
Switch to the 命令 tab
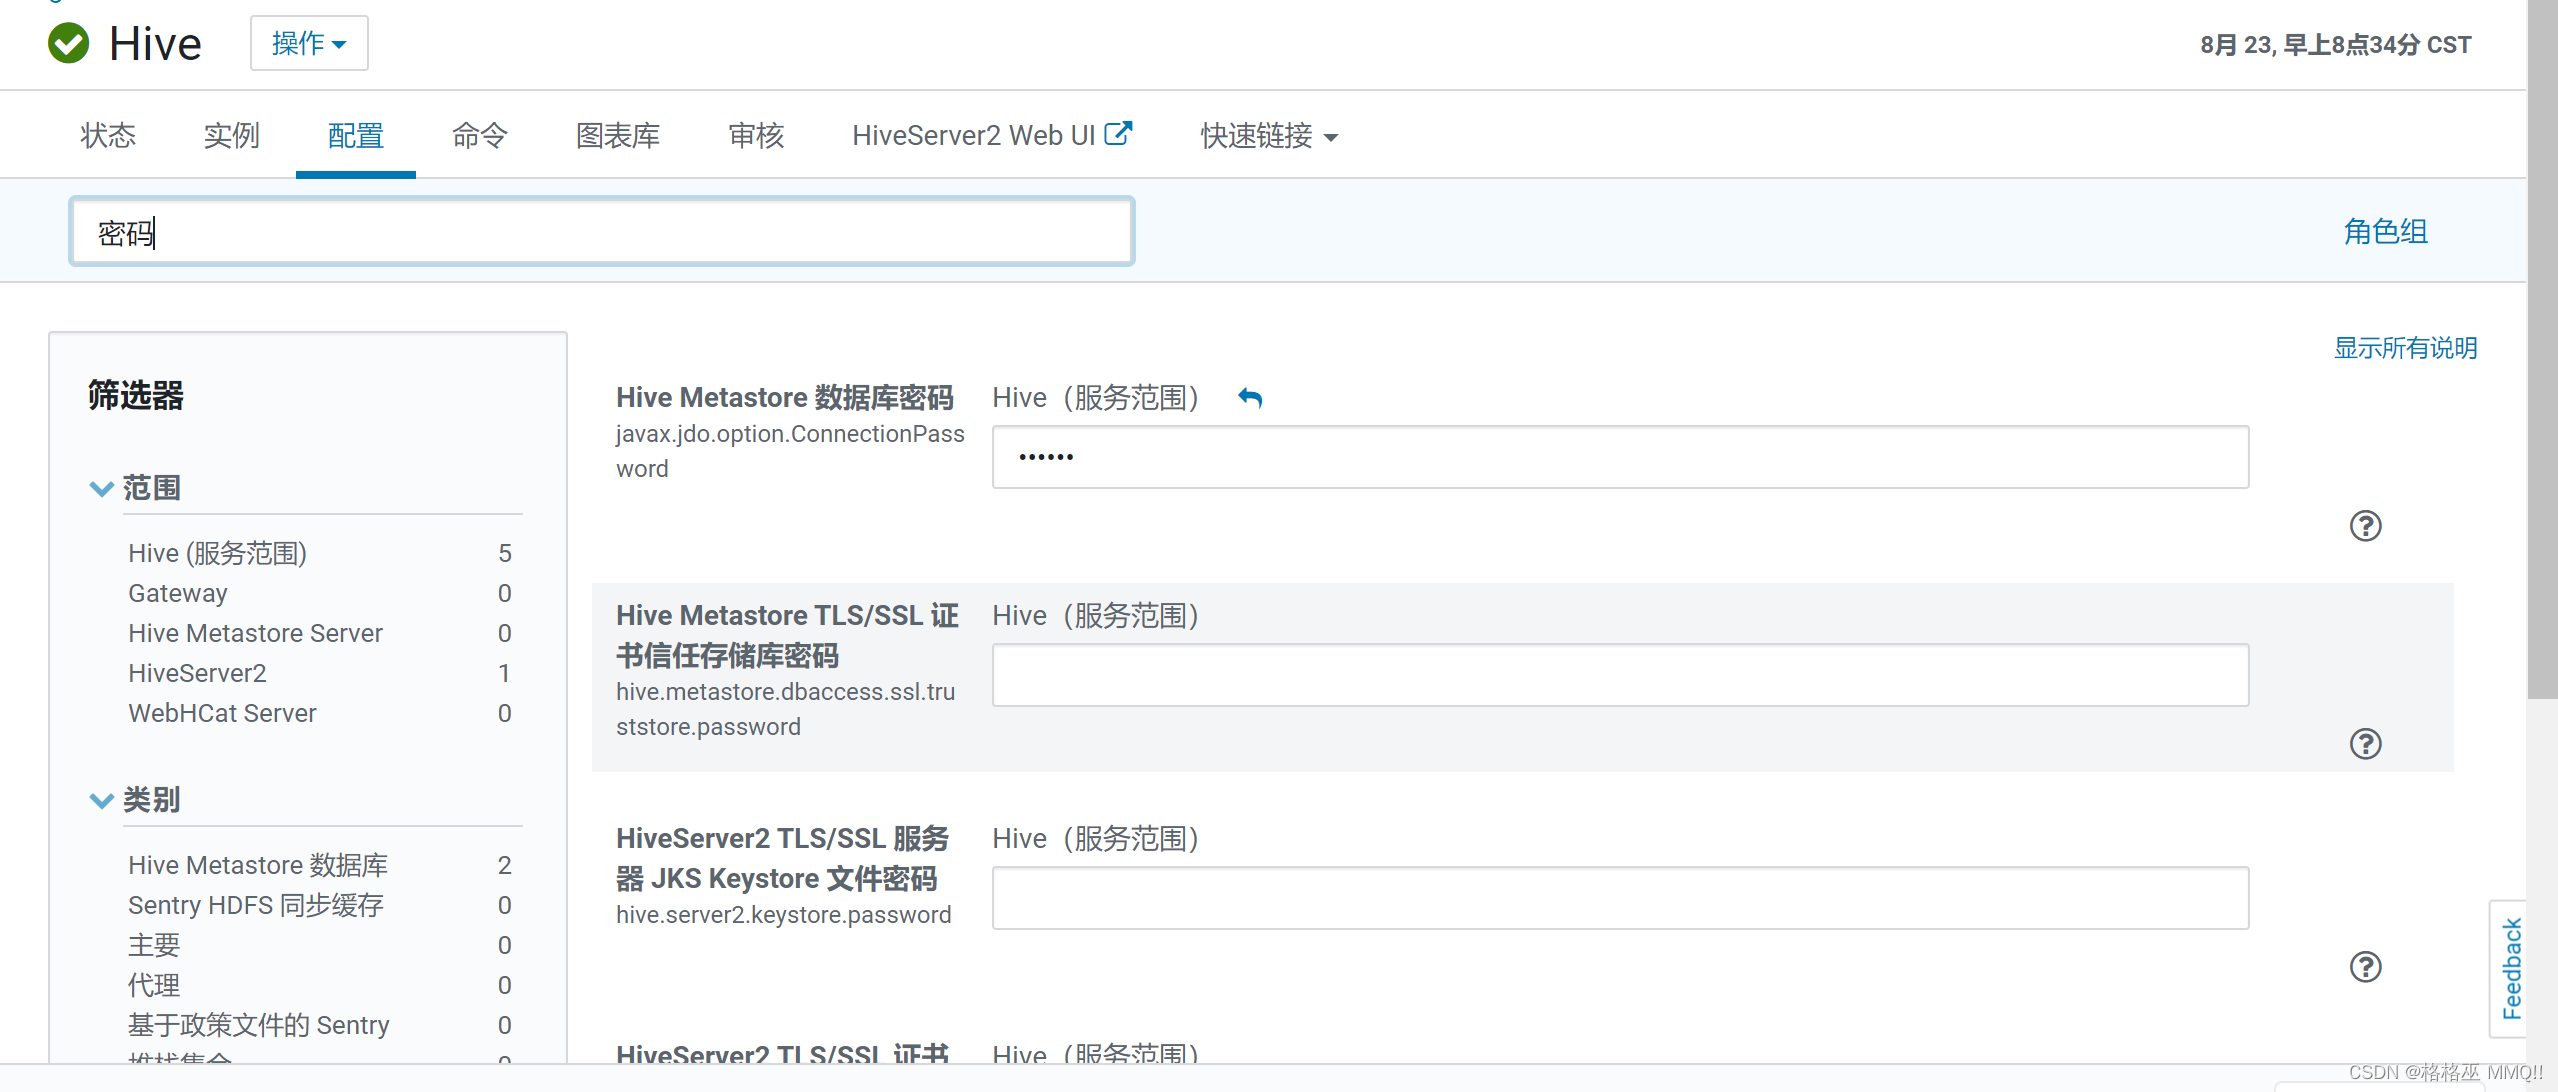[x=480, y=135]
